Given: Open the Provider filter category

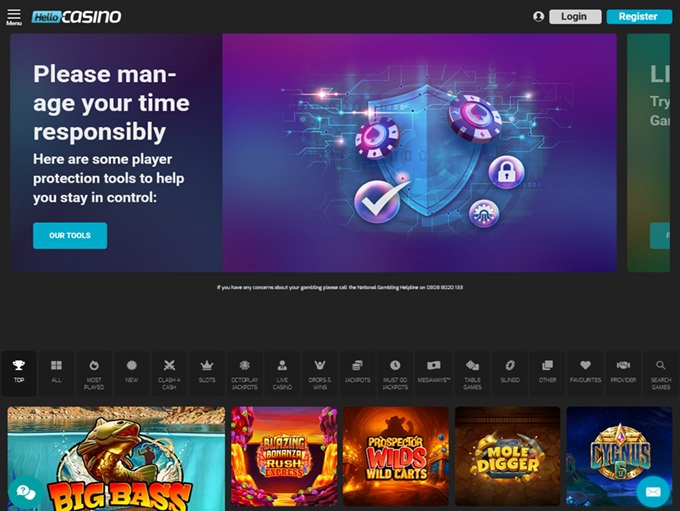Looking at the screenshot, I should click(623, 373).
